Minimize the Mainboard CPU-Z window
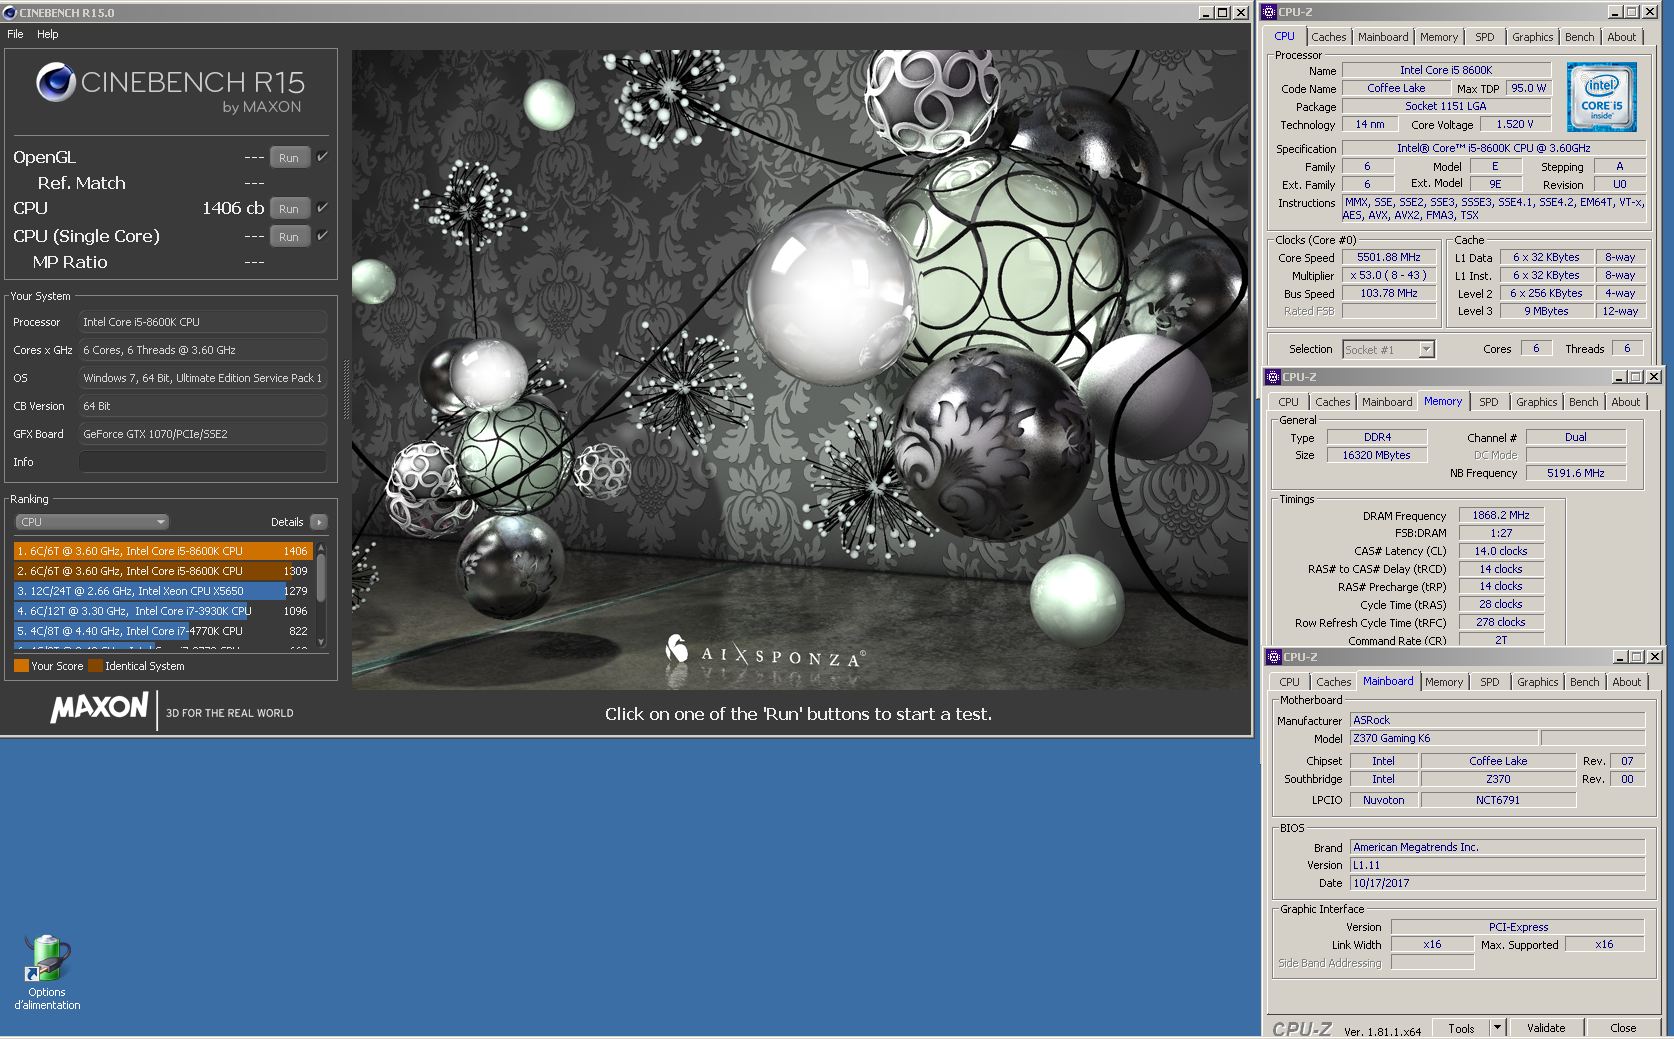Viewport: 1674px width, 1039px height. [x=1620, y=657]
